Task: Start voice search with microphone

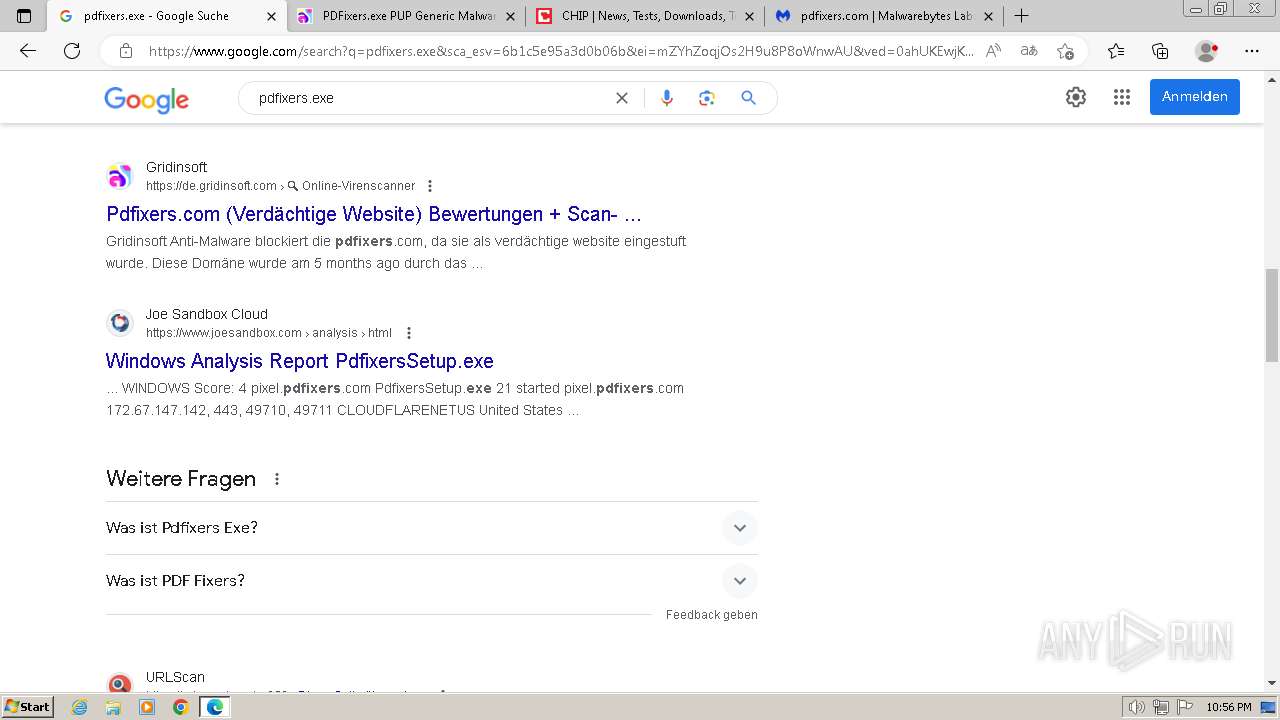Action: (667, 98)
